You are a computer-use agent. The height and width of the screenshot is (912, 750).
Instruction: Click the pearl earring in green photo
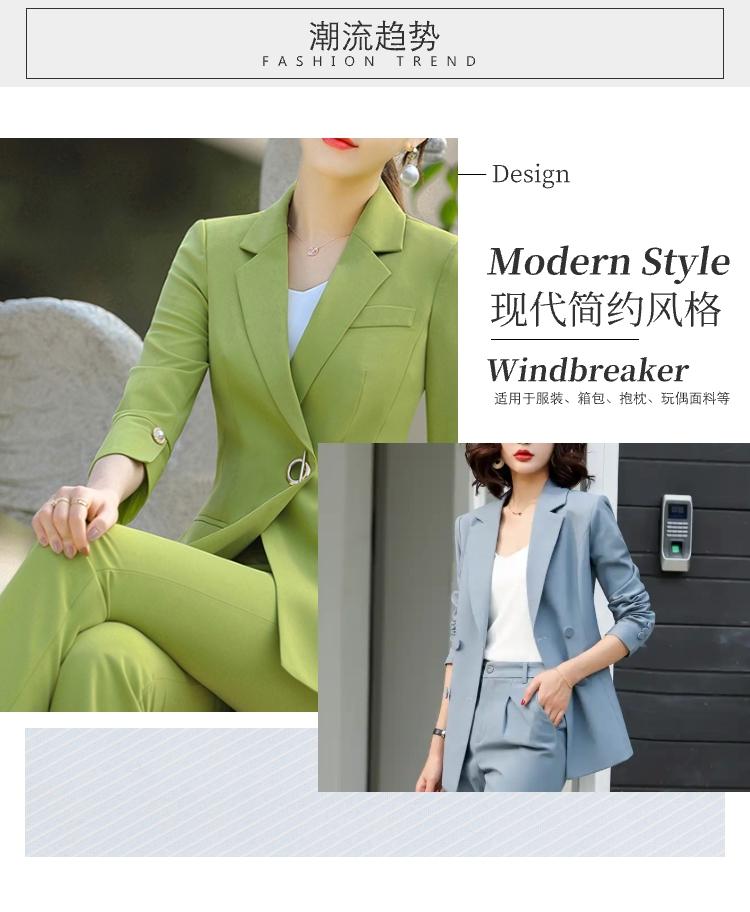coord(410,172)
